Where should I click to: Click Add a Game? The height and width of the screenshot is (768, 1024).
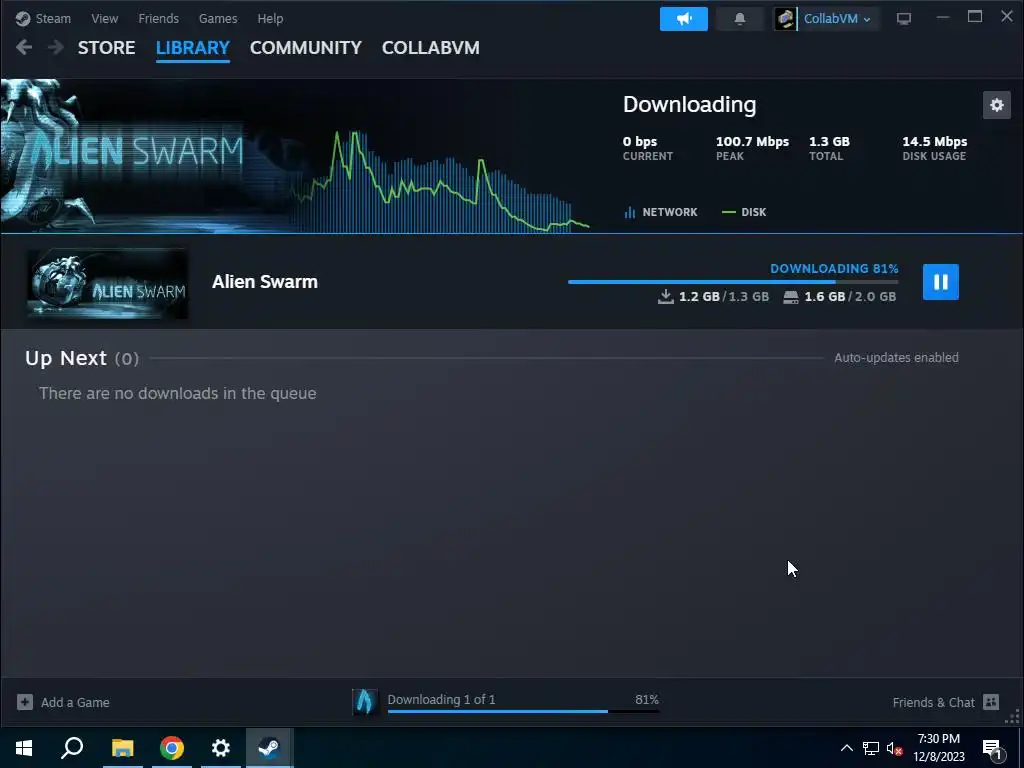(x=75, y=703)
